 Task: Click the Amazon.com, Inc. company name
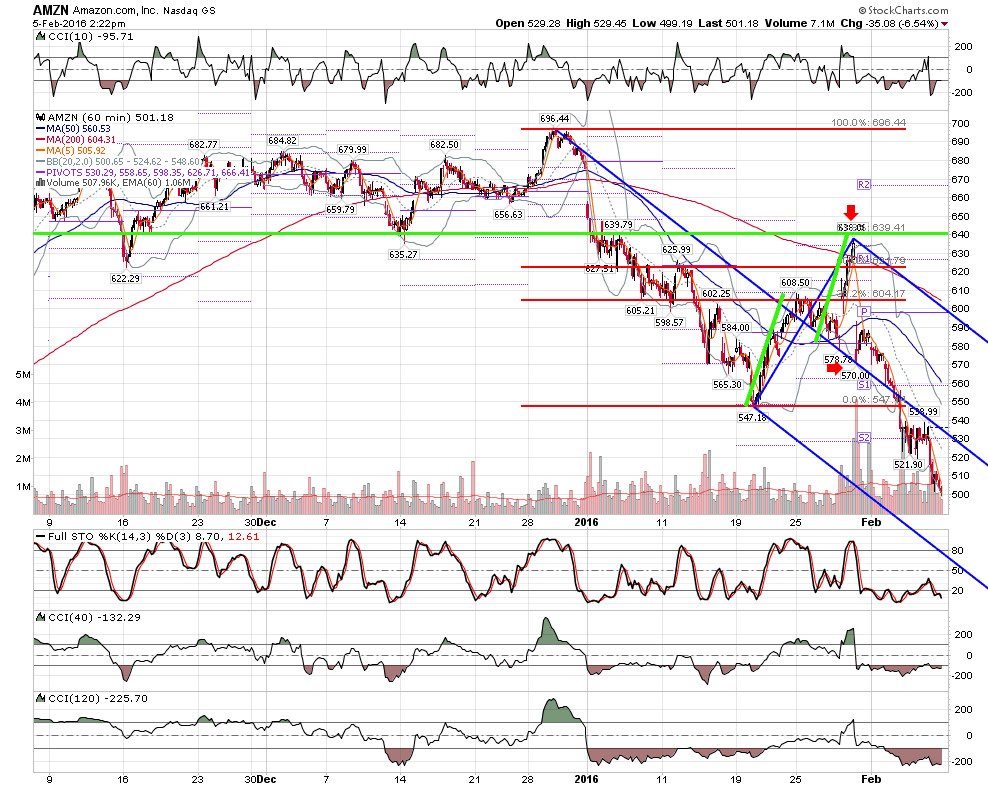pos(115,11)
